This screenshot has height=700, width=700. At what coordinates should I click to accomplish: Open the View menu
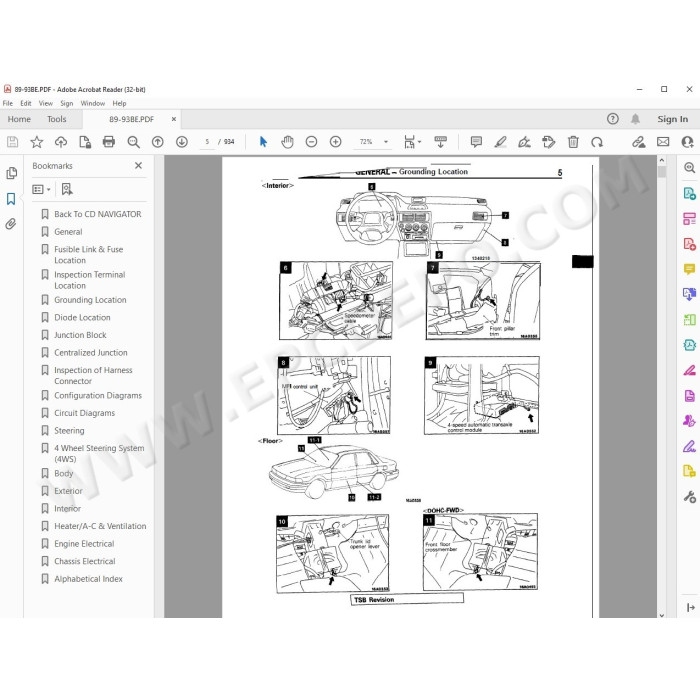[46, 103]
